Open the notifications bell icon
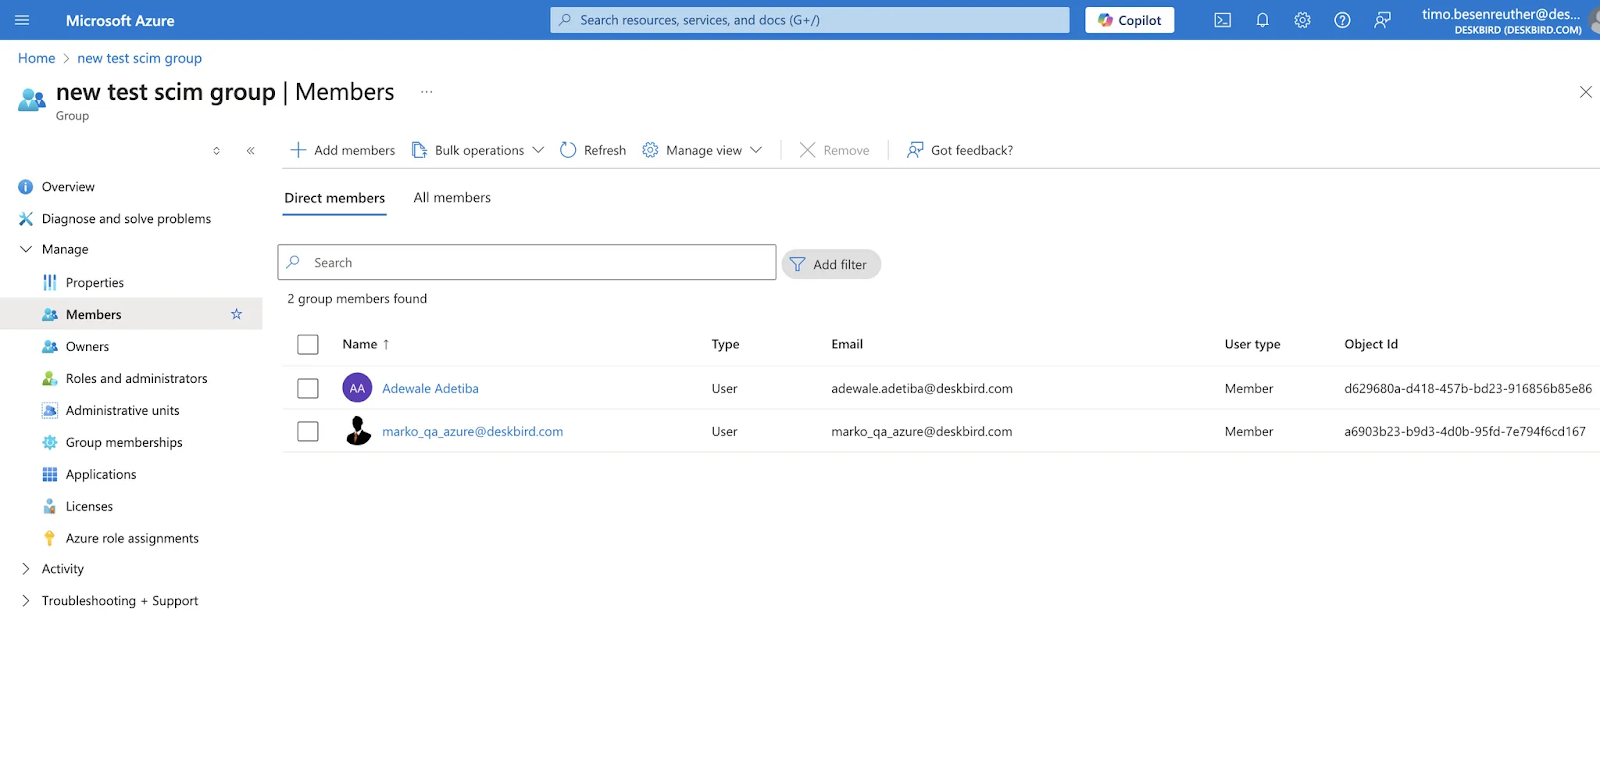This screenshot has width=1600, height=759. pyautogui.click(x=1262, y=20)
